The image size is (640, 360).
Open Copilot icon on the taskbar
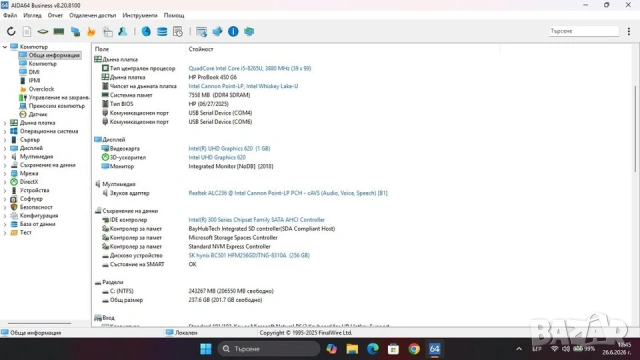[x=331, y=349]
